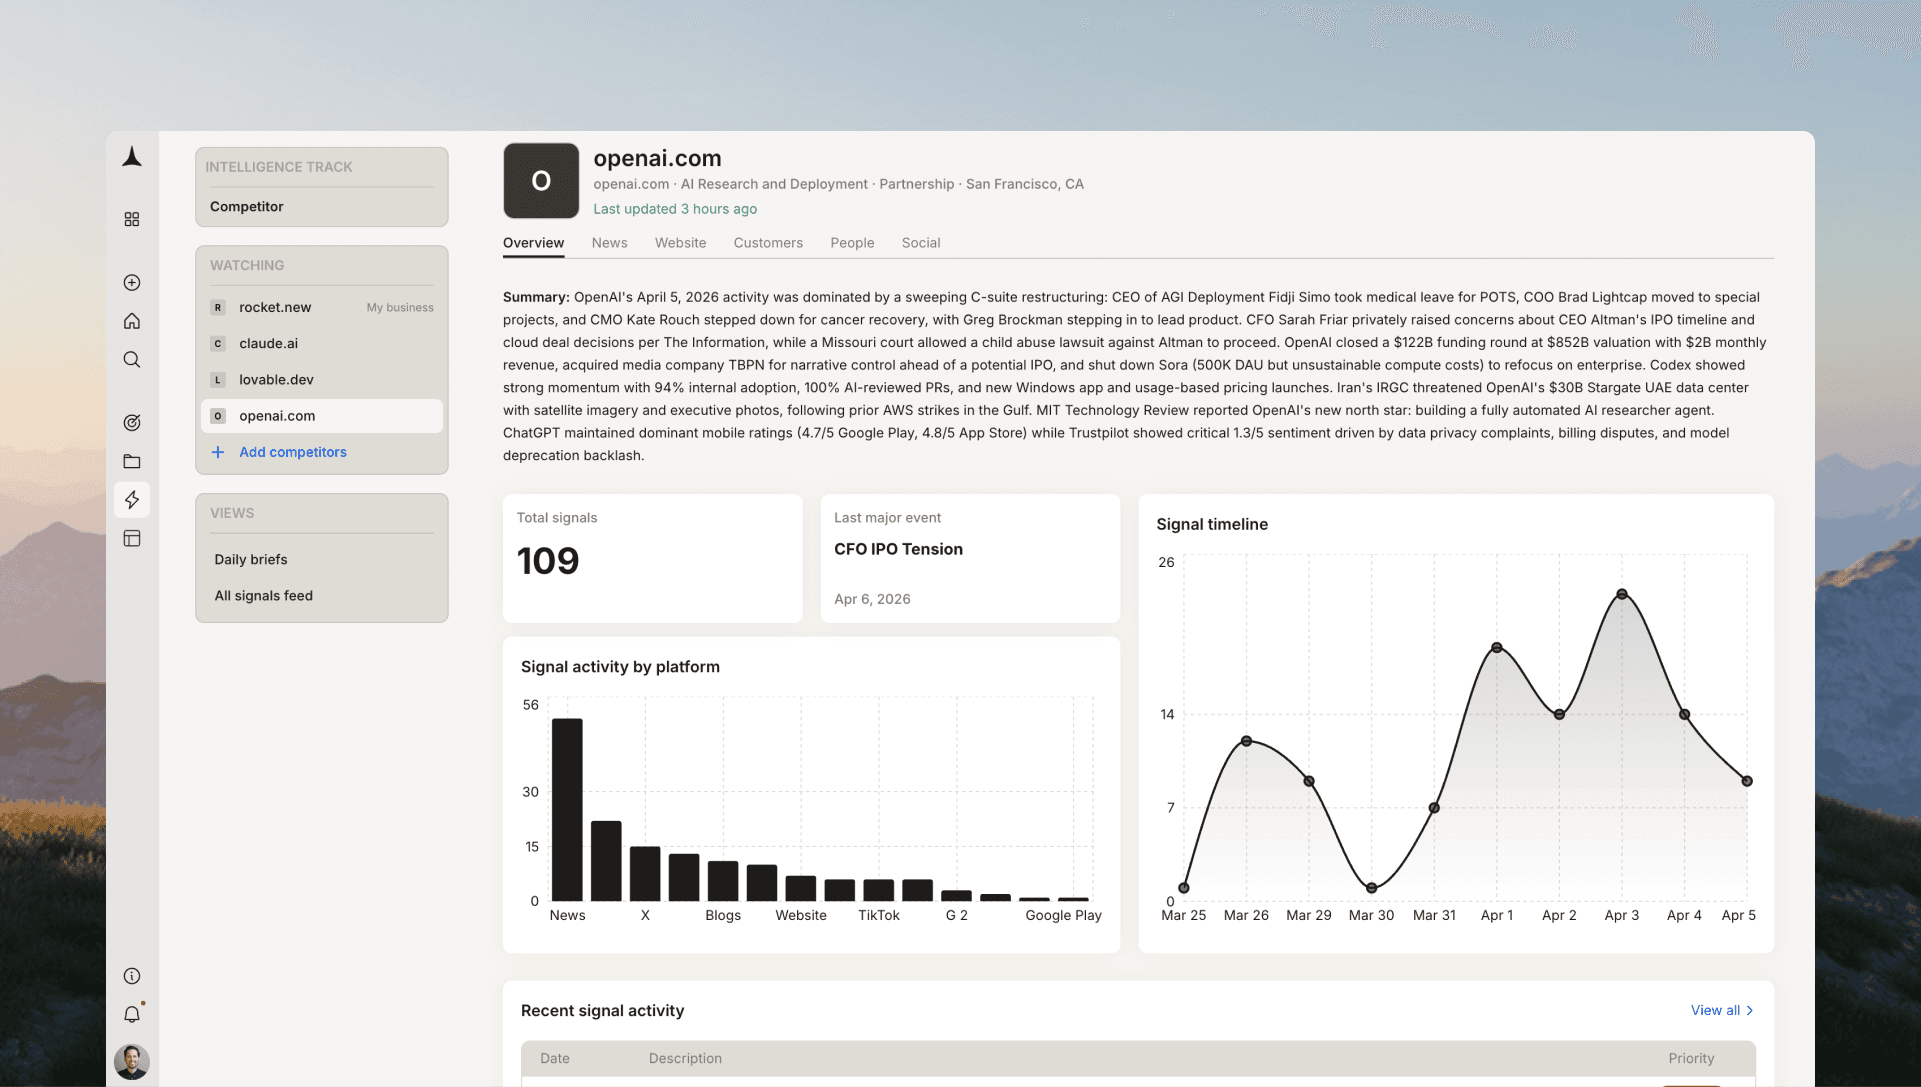Click the search magnifier sidebar icon
The width and height of the screenshot is (1921, 1087).
click(132, 360)
